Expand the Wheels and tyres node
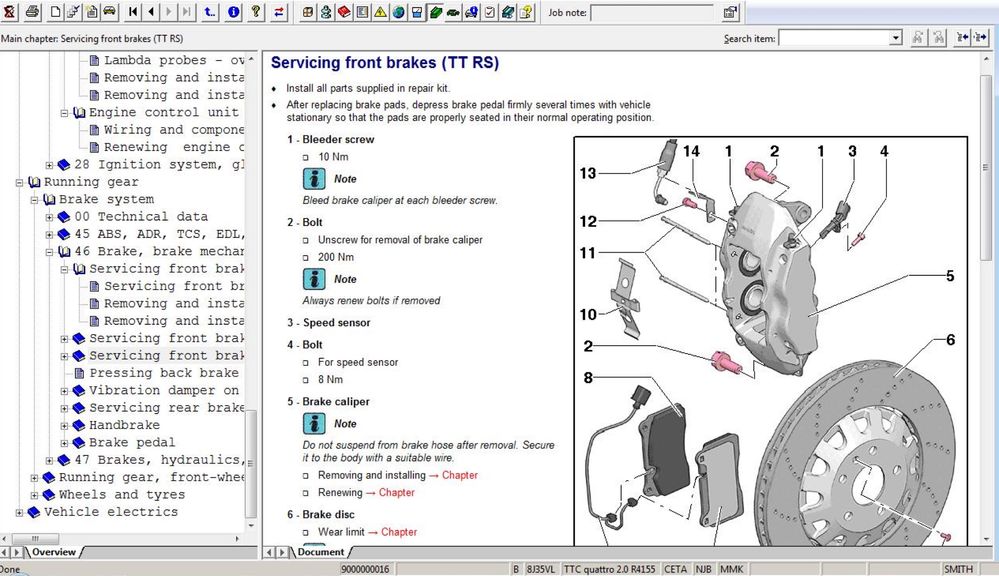 point(34,495)
